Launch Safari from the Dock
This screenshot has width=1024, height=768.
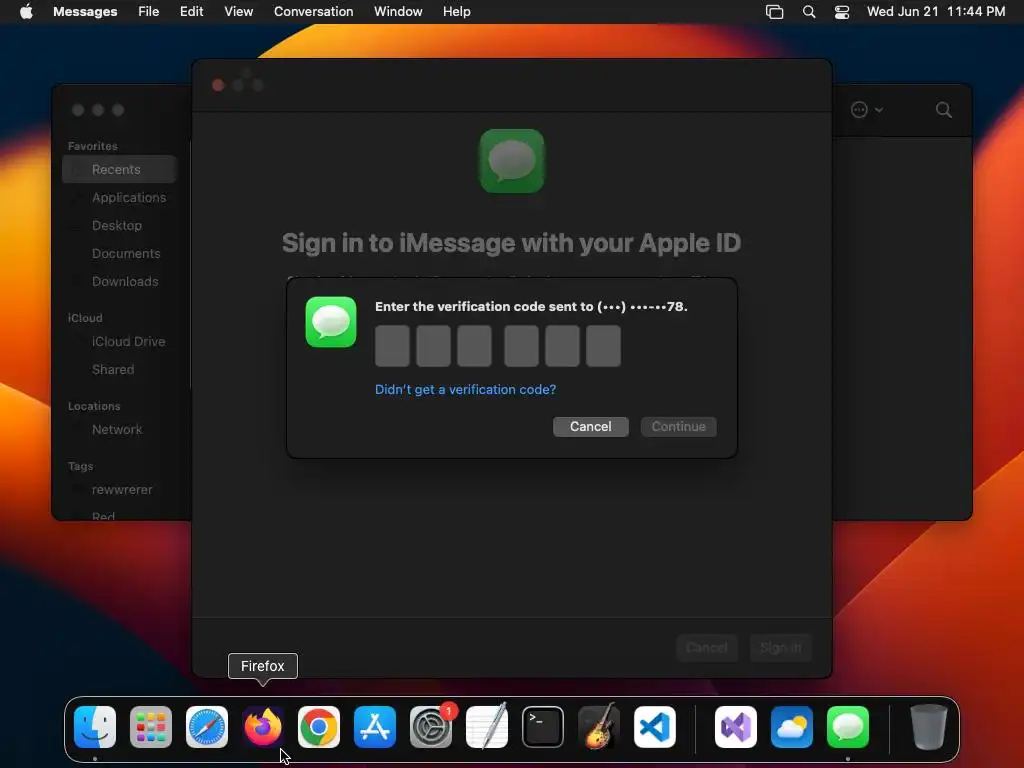point(207,727)
